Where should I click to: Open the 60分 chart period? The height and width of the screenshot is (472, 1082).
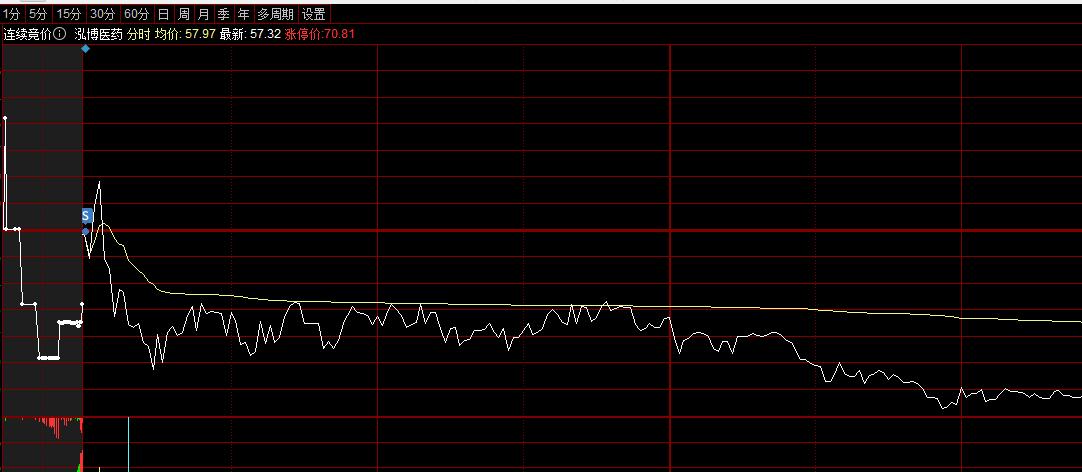137,14
